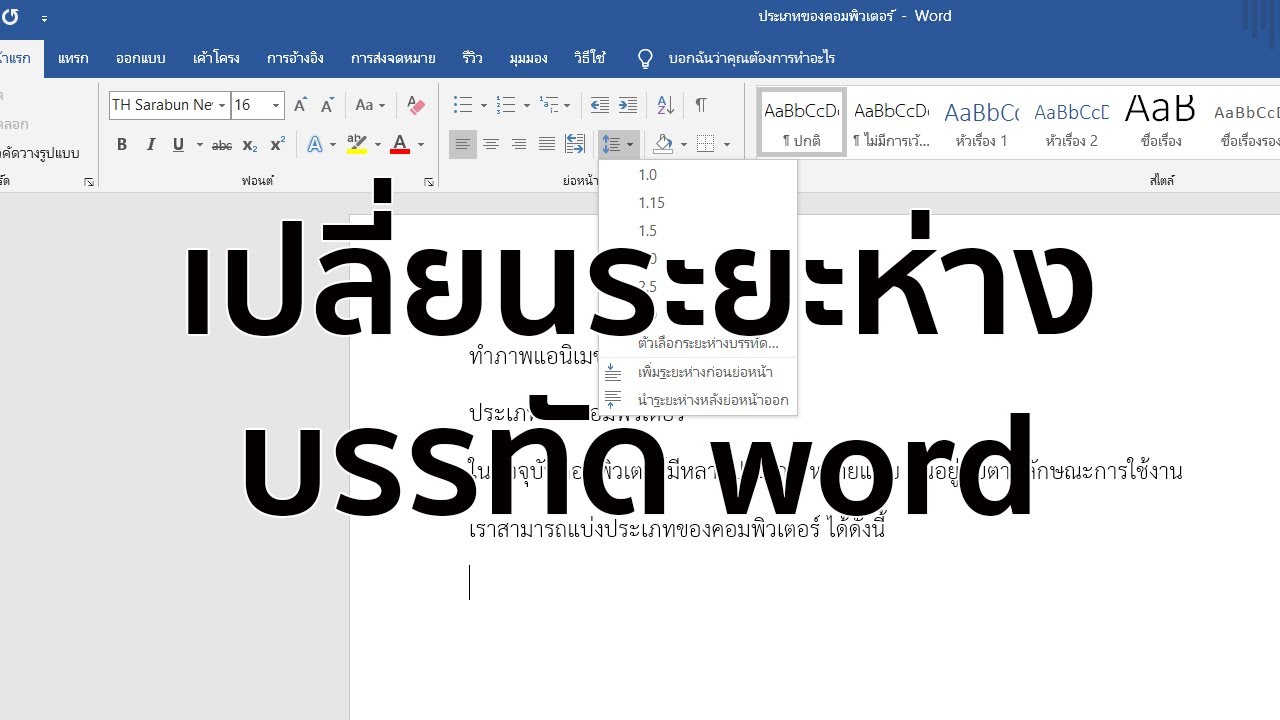1280x720 pixels.
Task: Select line spacing 1.5
Action: [x=698, y=231]
